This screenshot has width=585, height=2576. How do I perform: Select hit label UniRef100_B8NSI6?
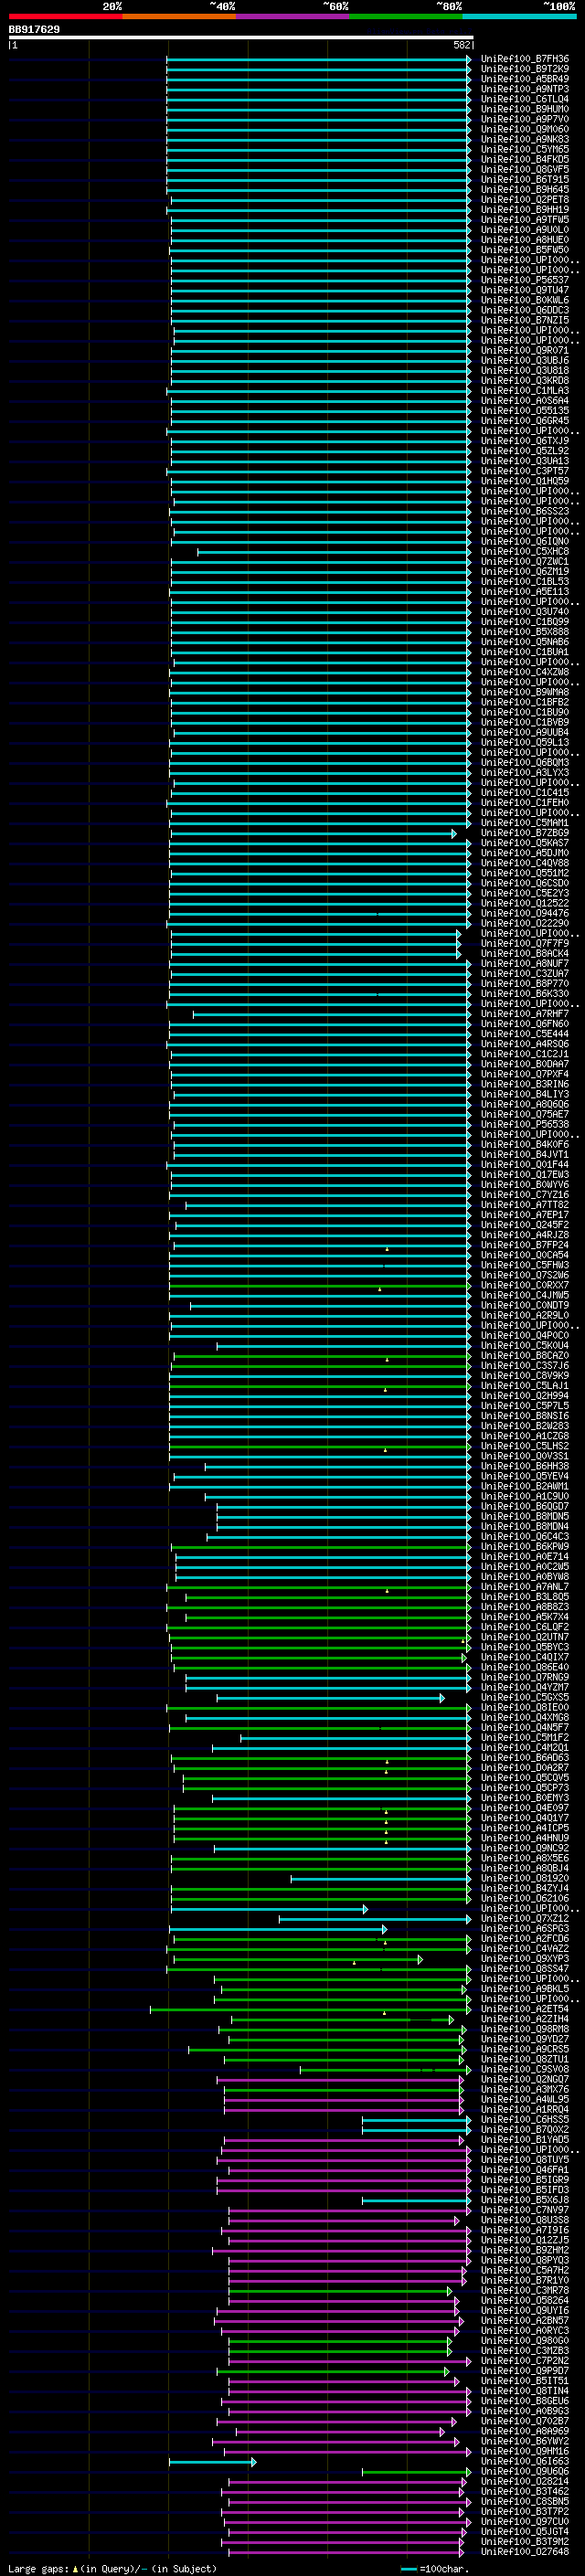point(525,1416)
